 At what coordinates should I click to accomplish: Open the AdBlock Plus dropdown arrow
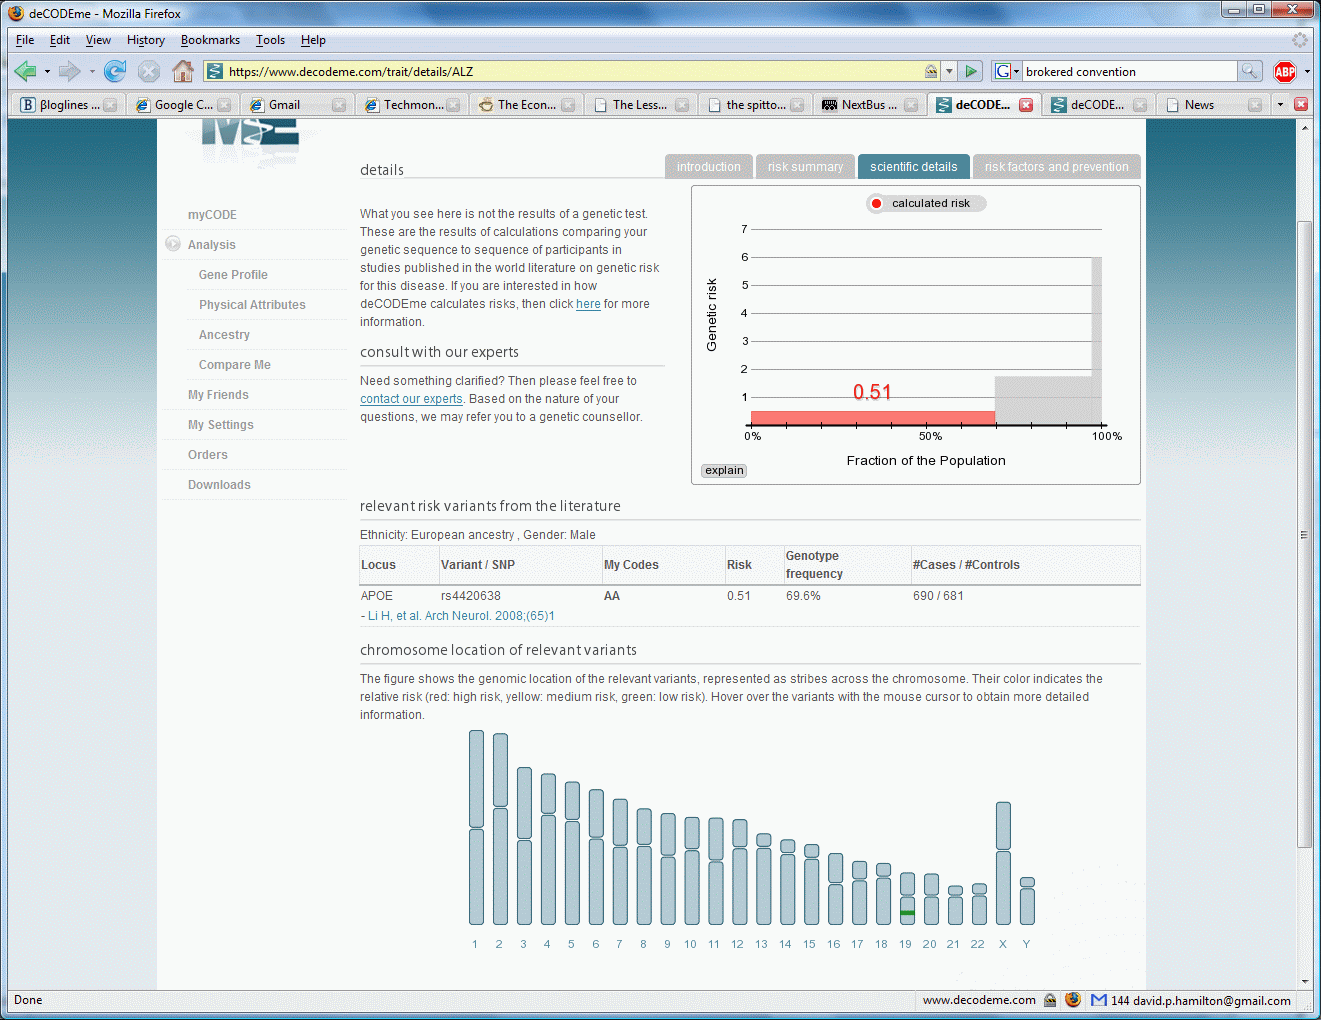point(1306,72)
